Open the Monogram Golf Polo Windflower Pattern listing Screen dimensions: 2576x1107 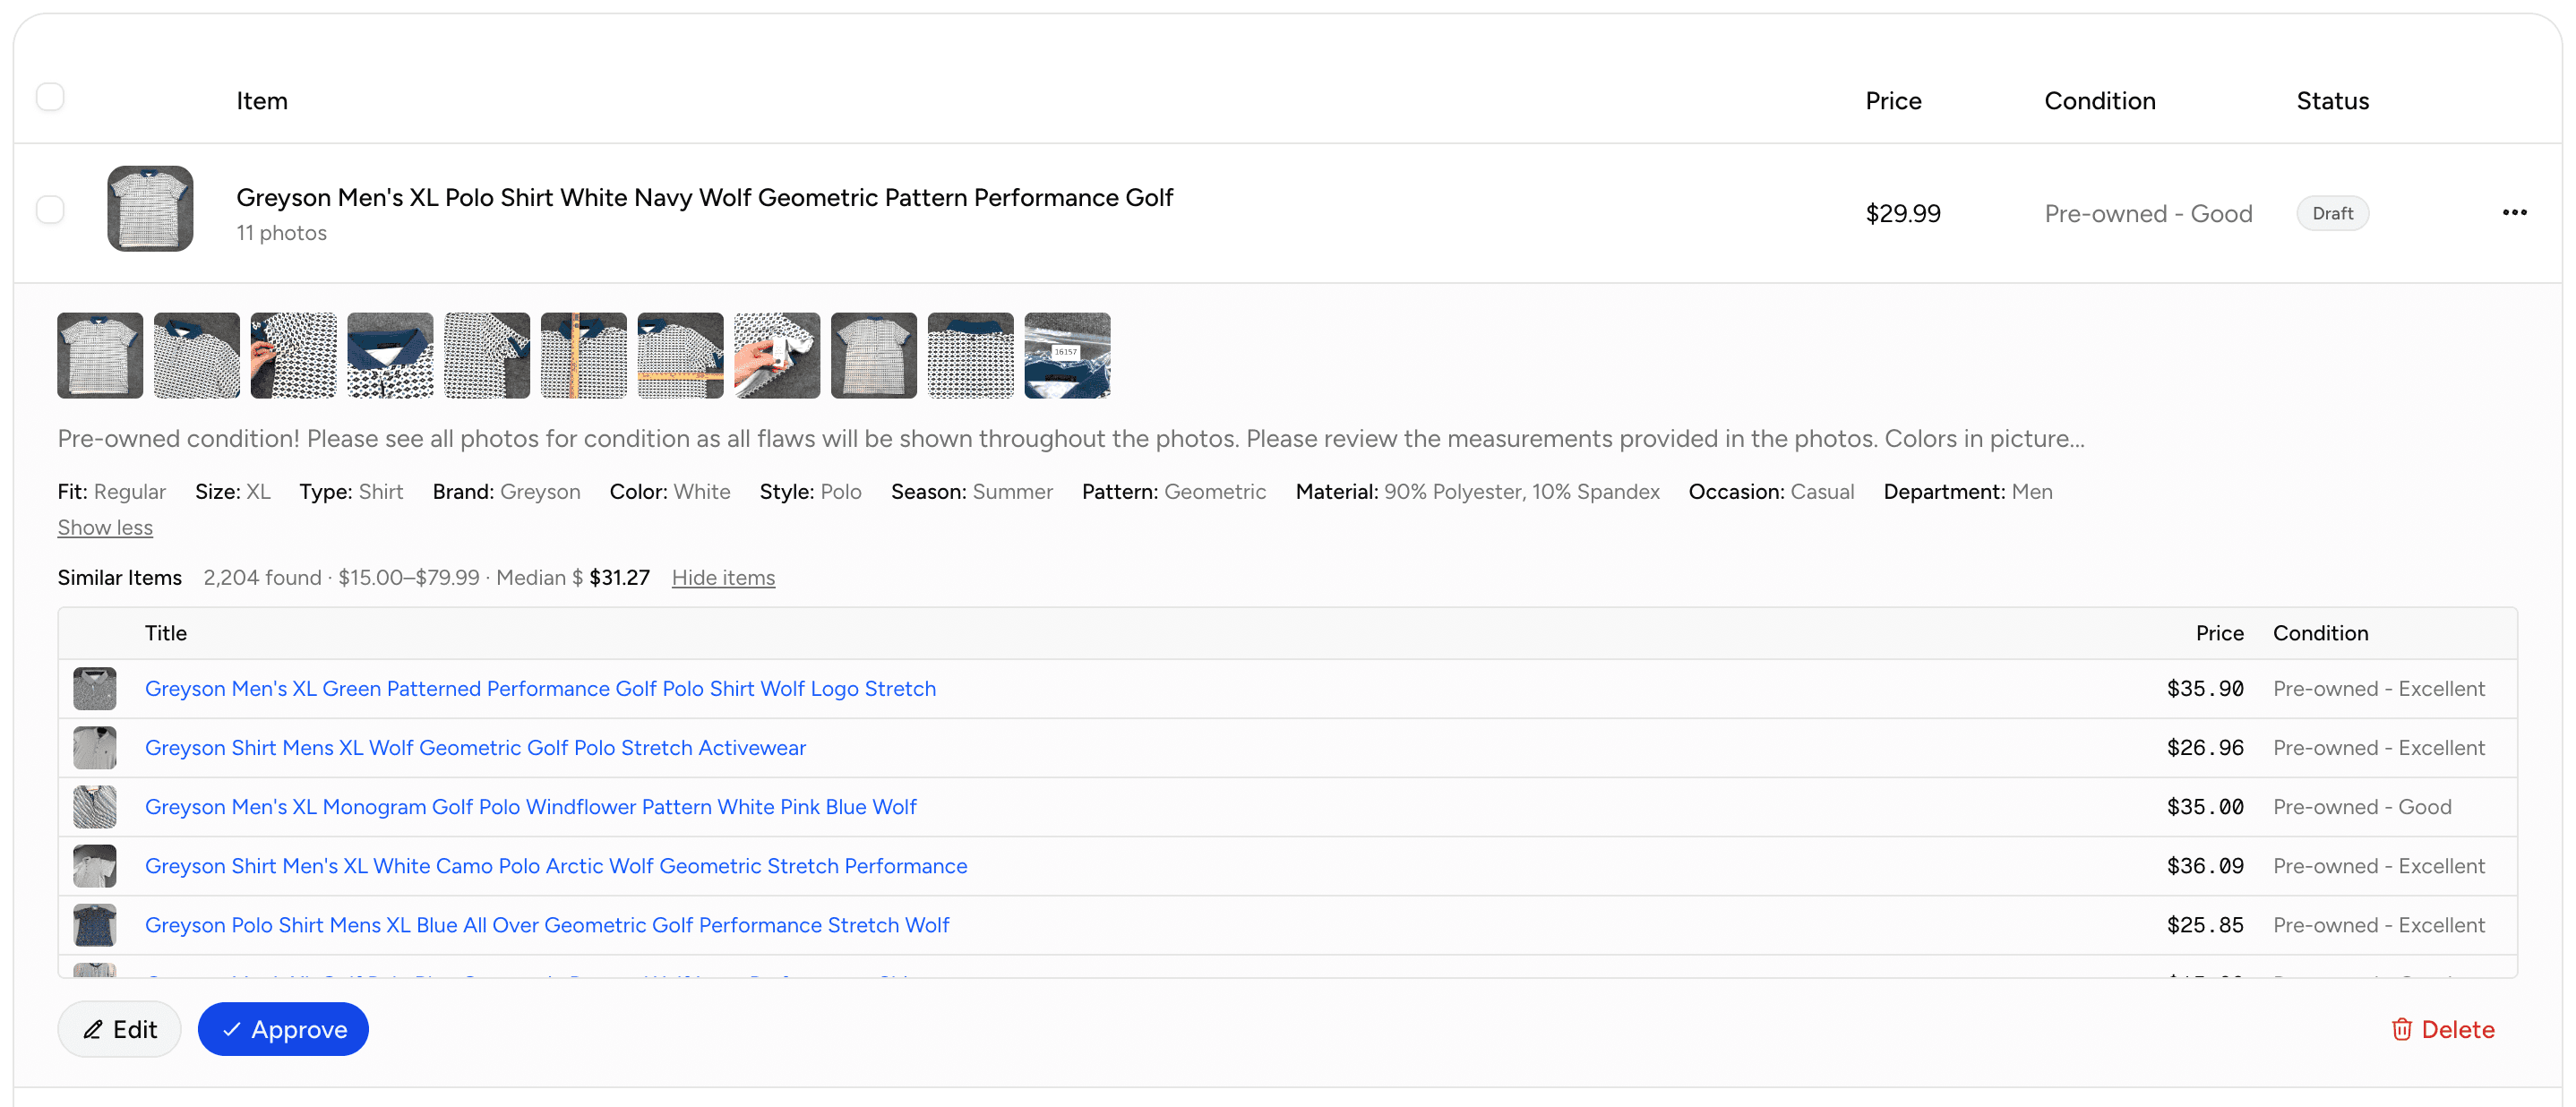tap(531, 807)
